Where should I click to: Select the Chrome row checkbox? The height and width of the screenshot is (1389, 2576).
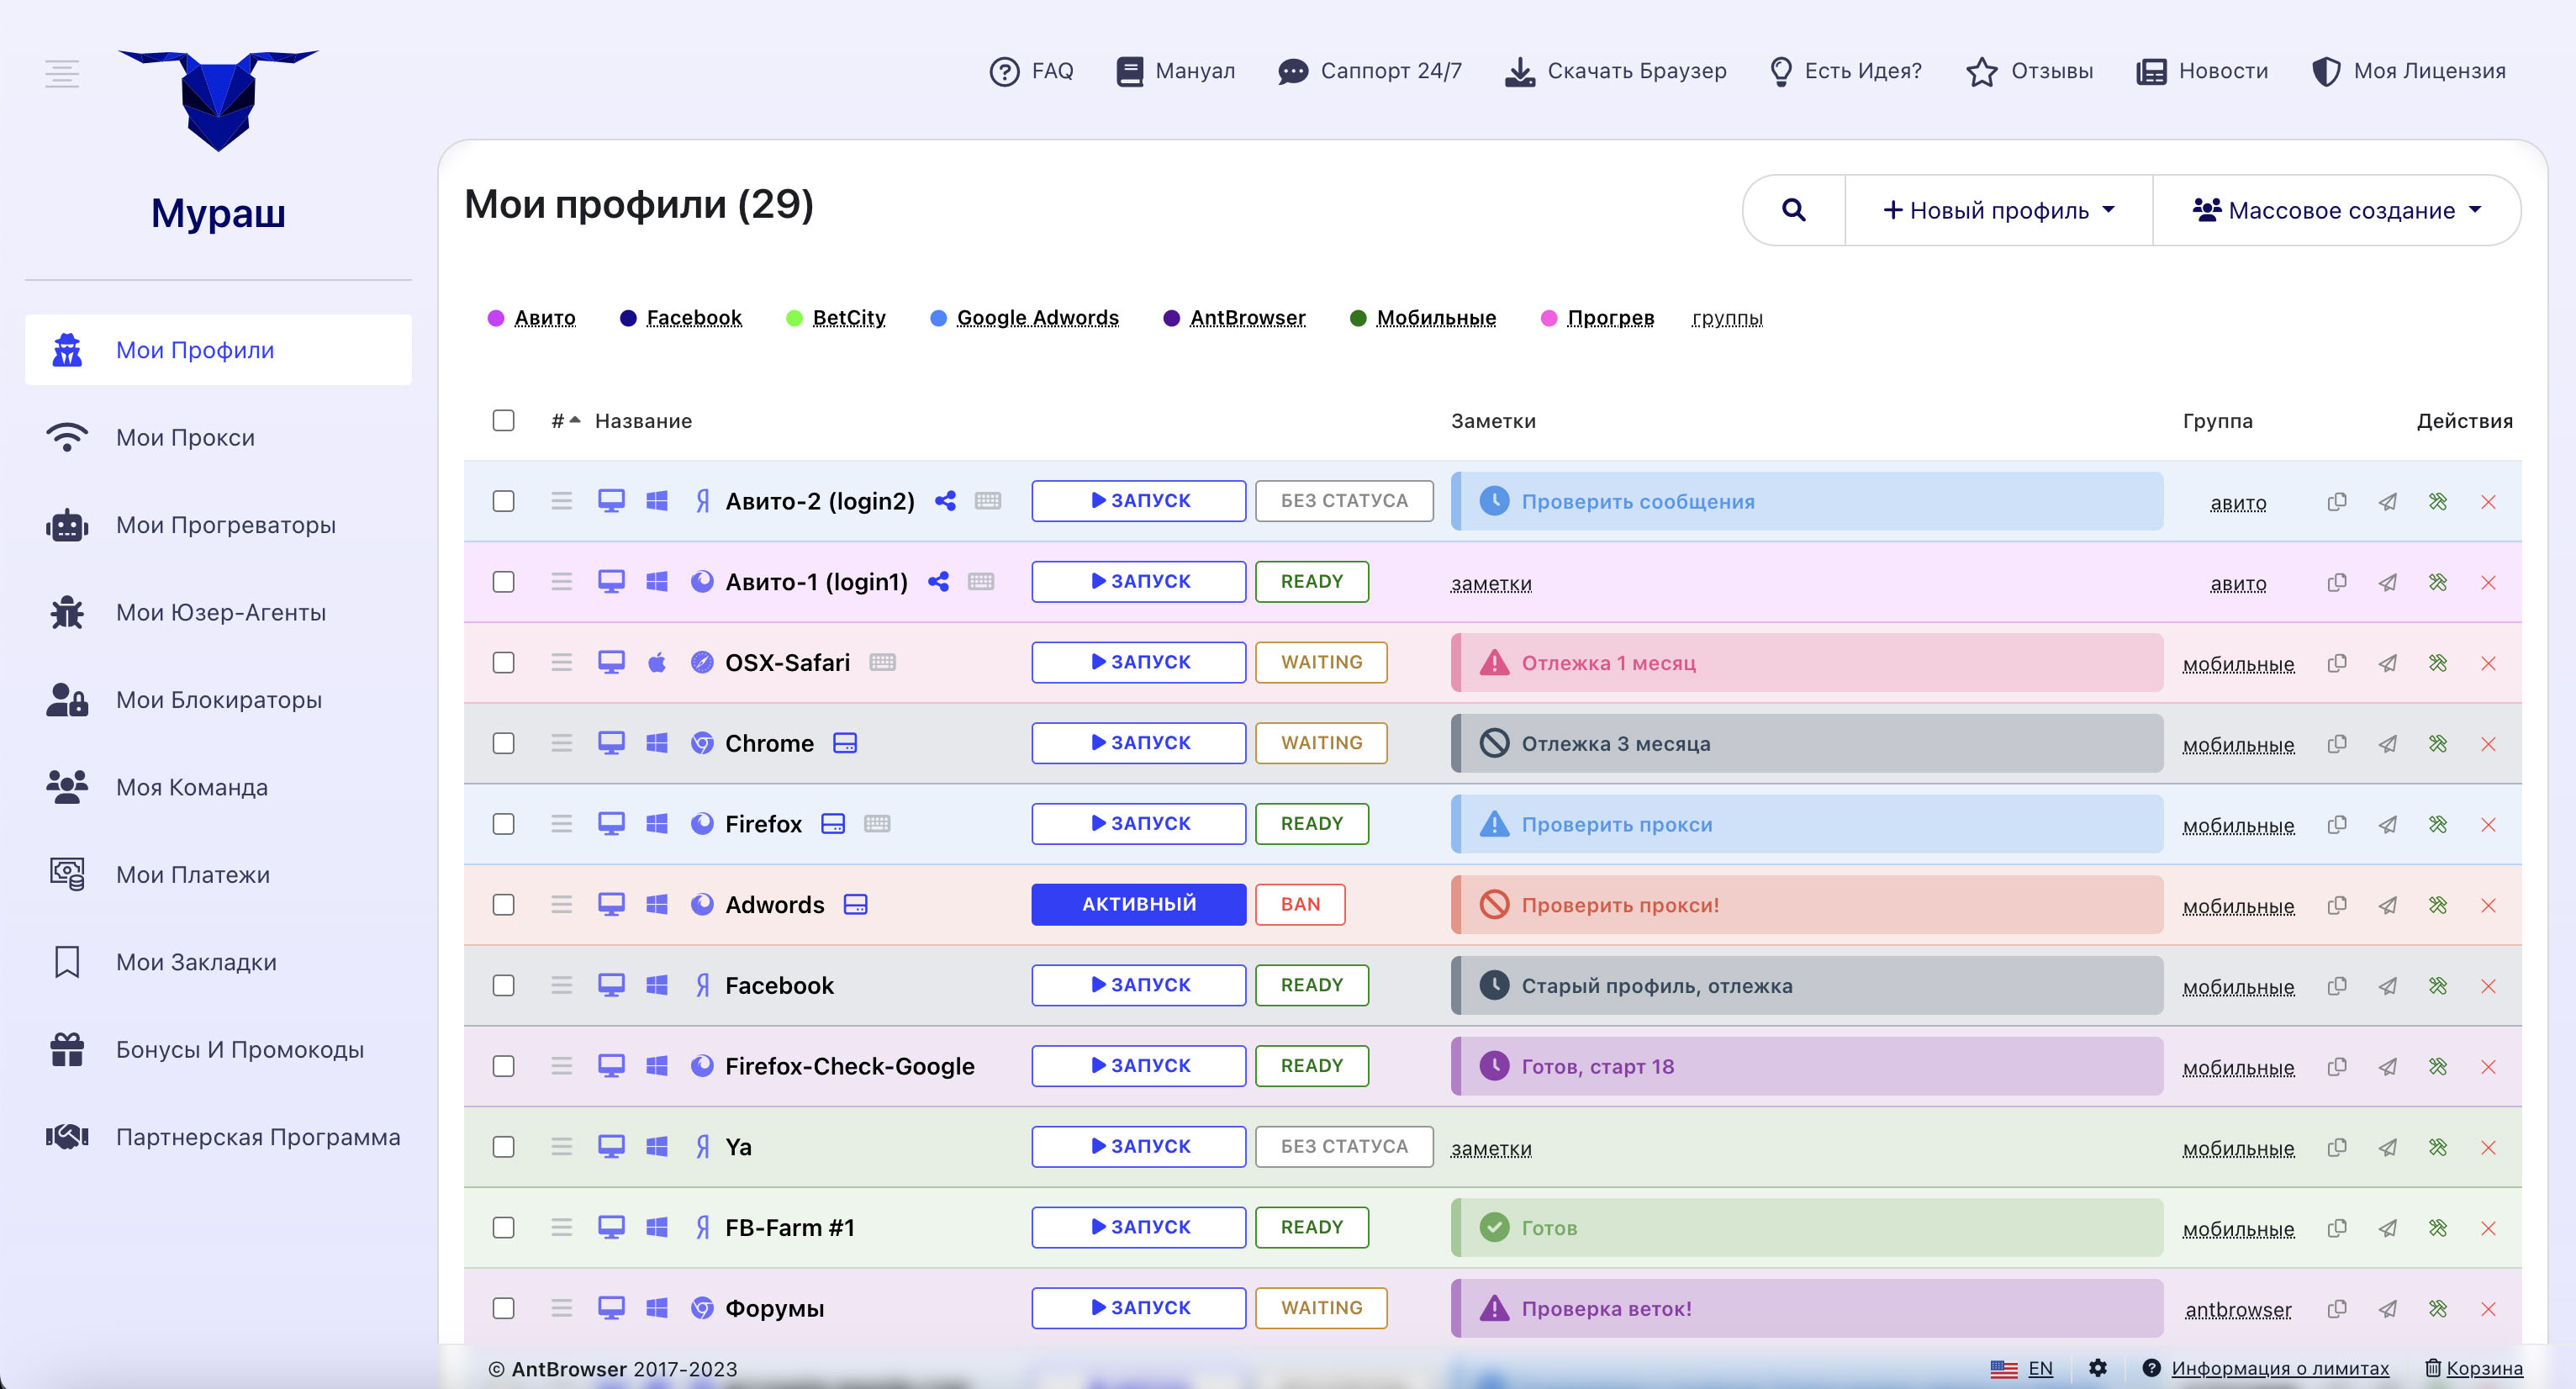(503, 743)
